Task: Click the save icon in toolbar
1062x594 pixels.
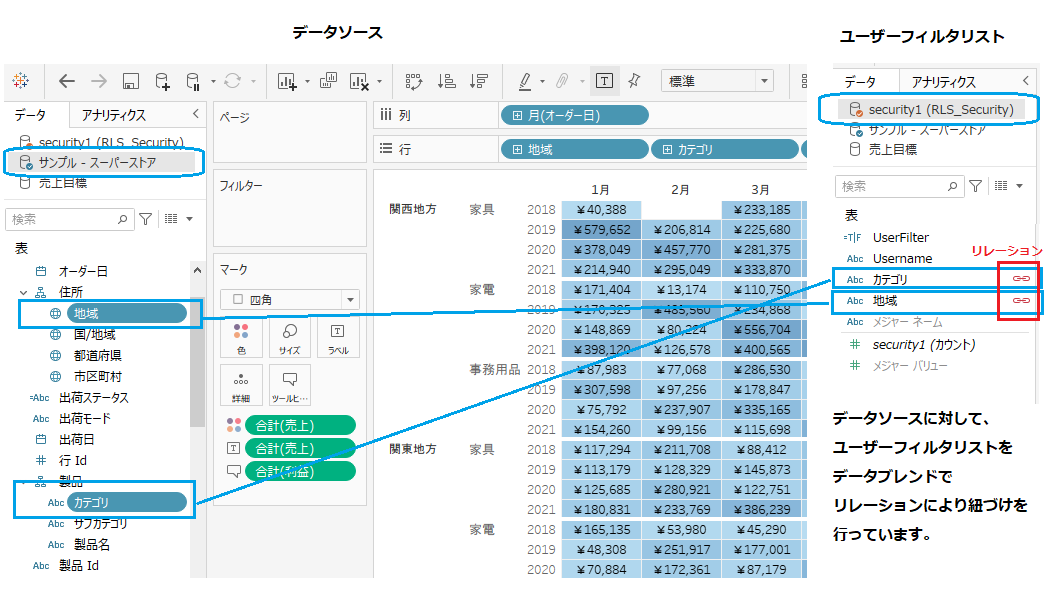Action: [x=130, y=81]
